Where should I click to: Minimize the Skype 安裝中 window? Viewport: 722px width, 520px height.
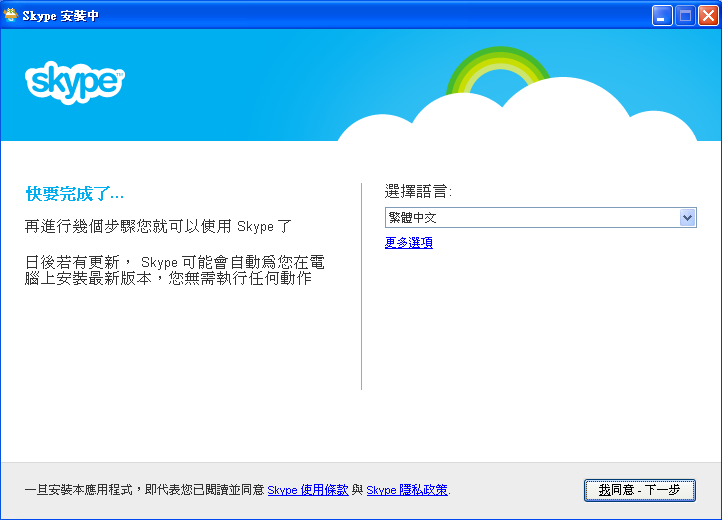coord(662,16)
